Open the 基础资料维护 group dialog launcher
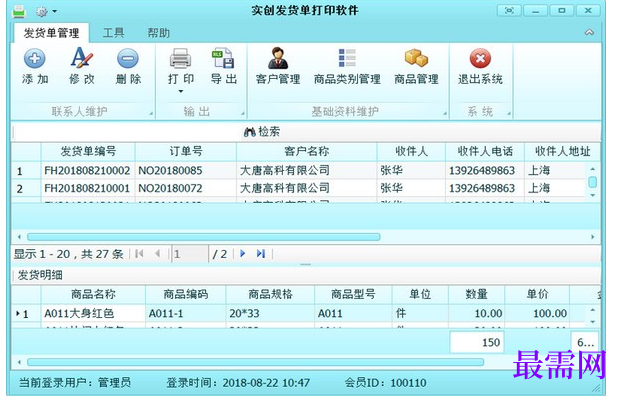The image size is (625, 396). [444, 114]
